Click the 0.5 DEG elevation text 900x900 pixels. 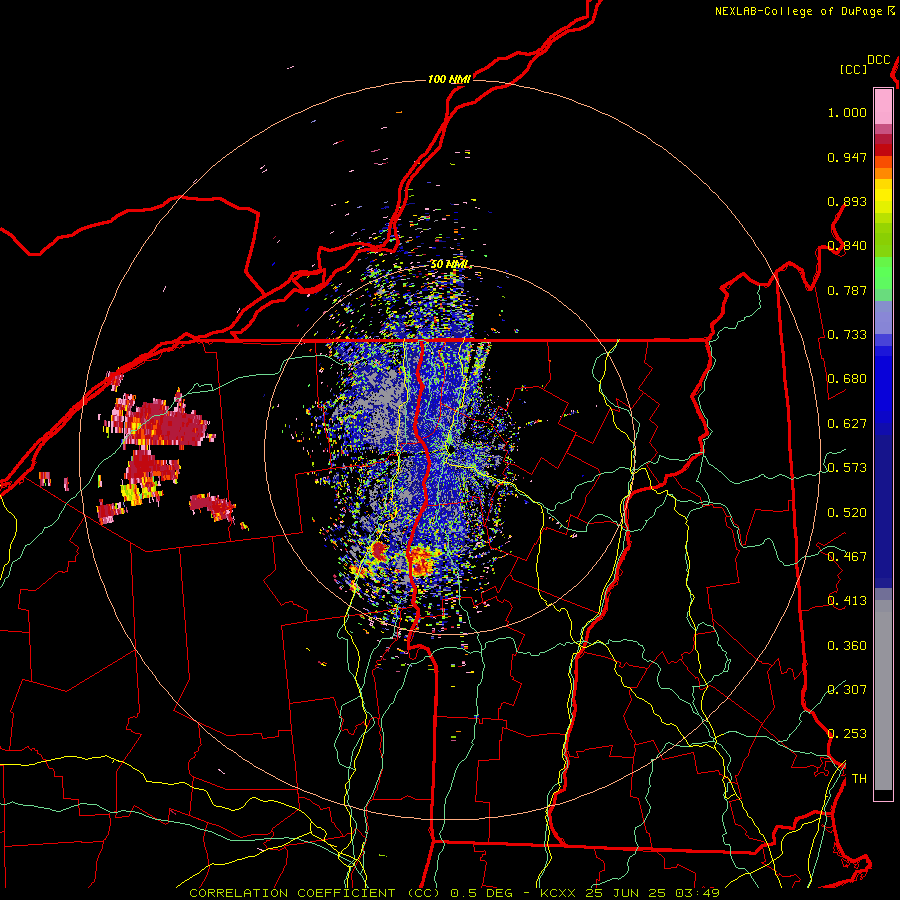coord(482,893)
